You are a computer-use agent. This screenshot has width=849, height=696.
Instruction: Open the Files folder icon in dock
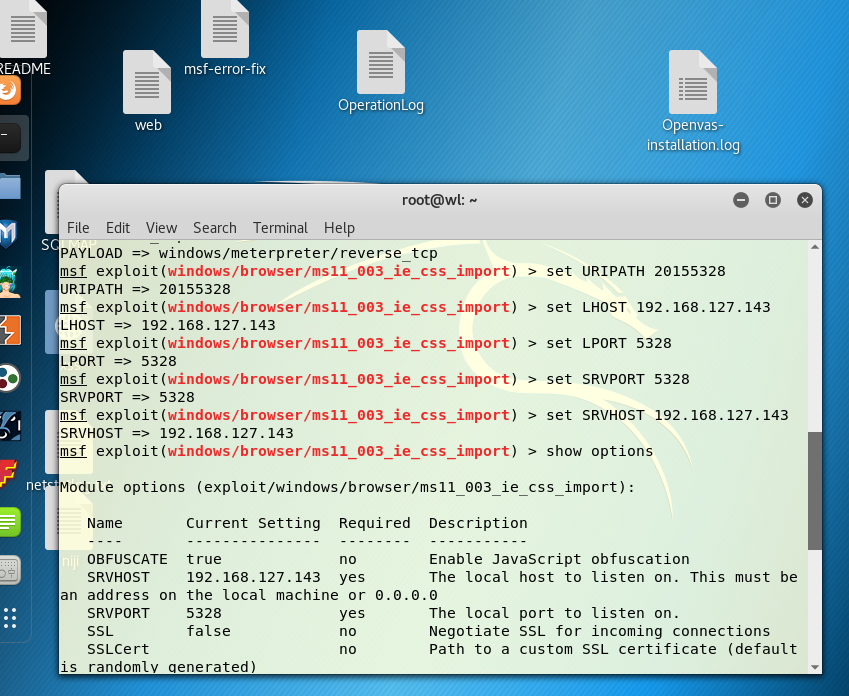tap(9, 186)
